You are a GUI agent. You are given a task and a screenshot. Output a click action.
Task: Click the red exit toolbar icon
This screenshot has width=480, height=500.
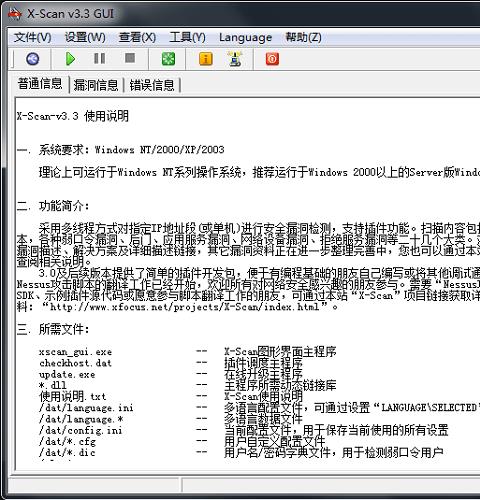tap(272, 59)
